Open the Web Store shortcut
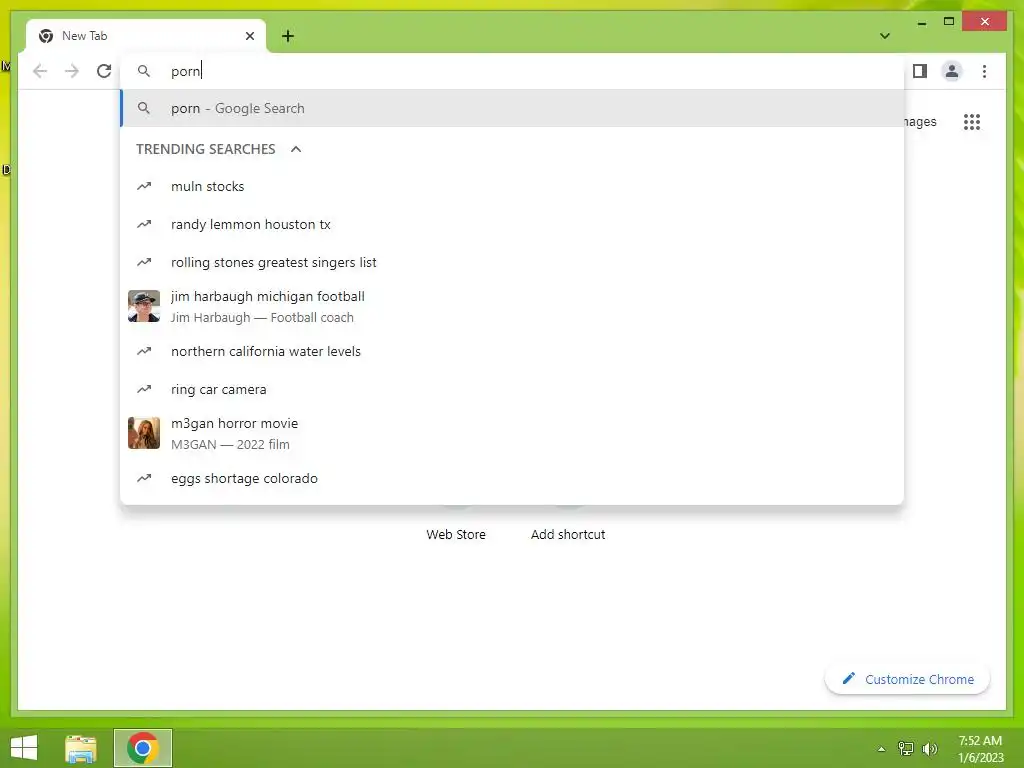The width and height of the screenshot is (1024, 768). pos(456,534)
